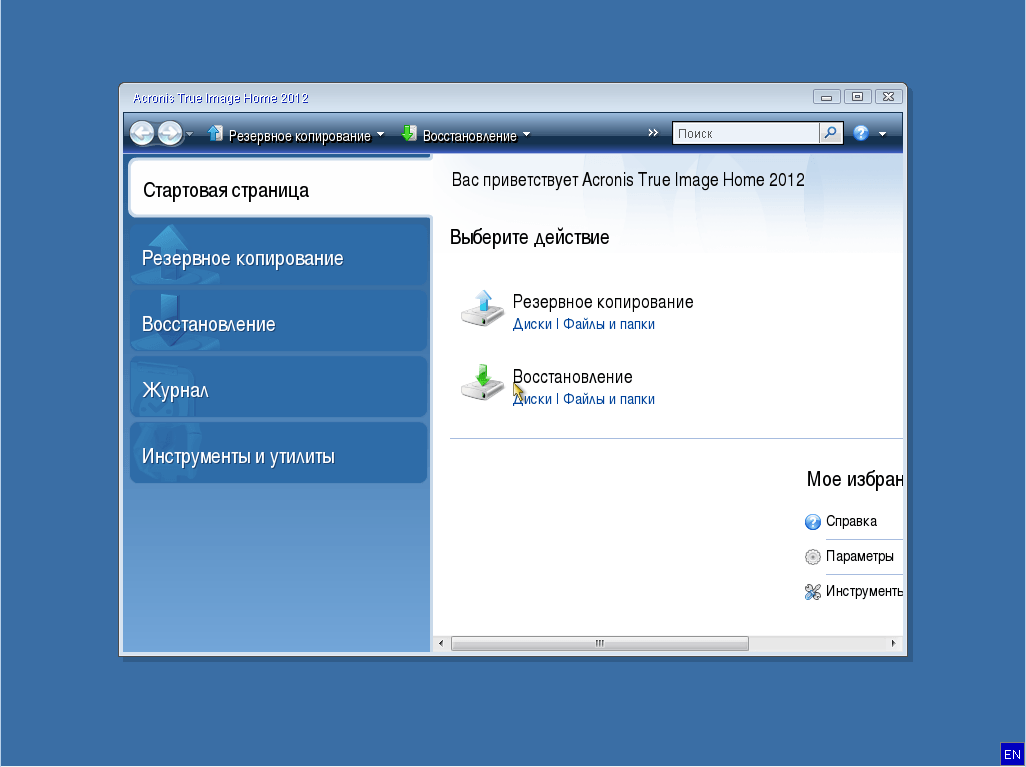Select the Стартовая страница sidebar tab

coord(280,188)
